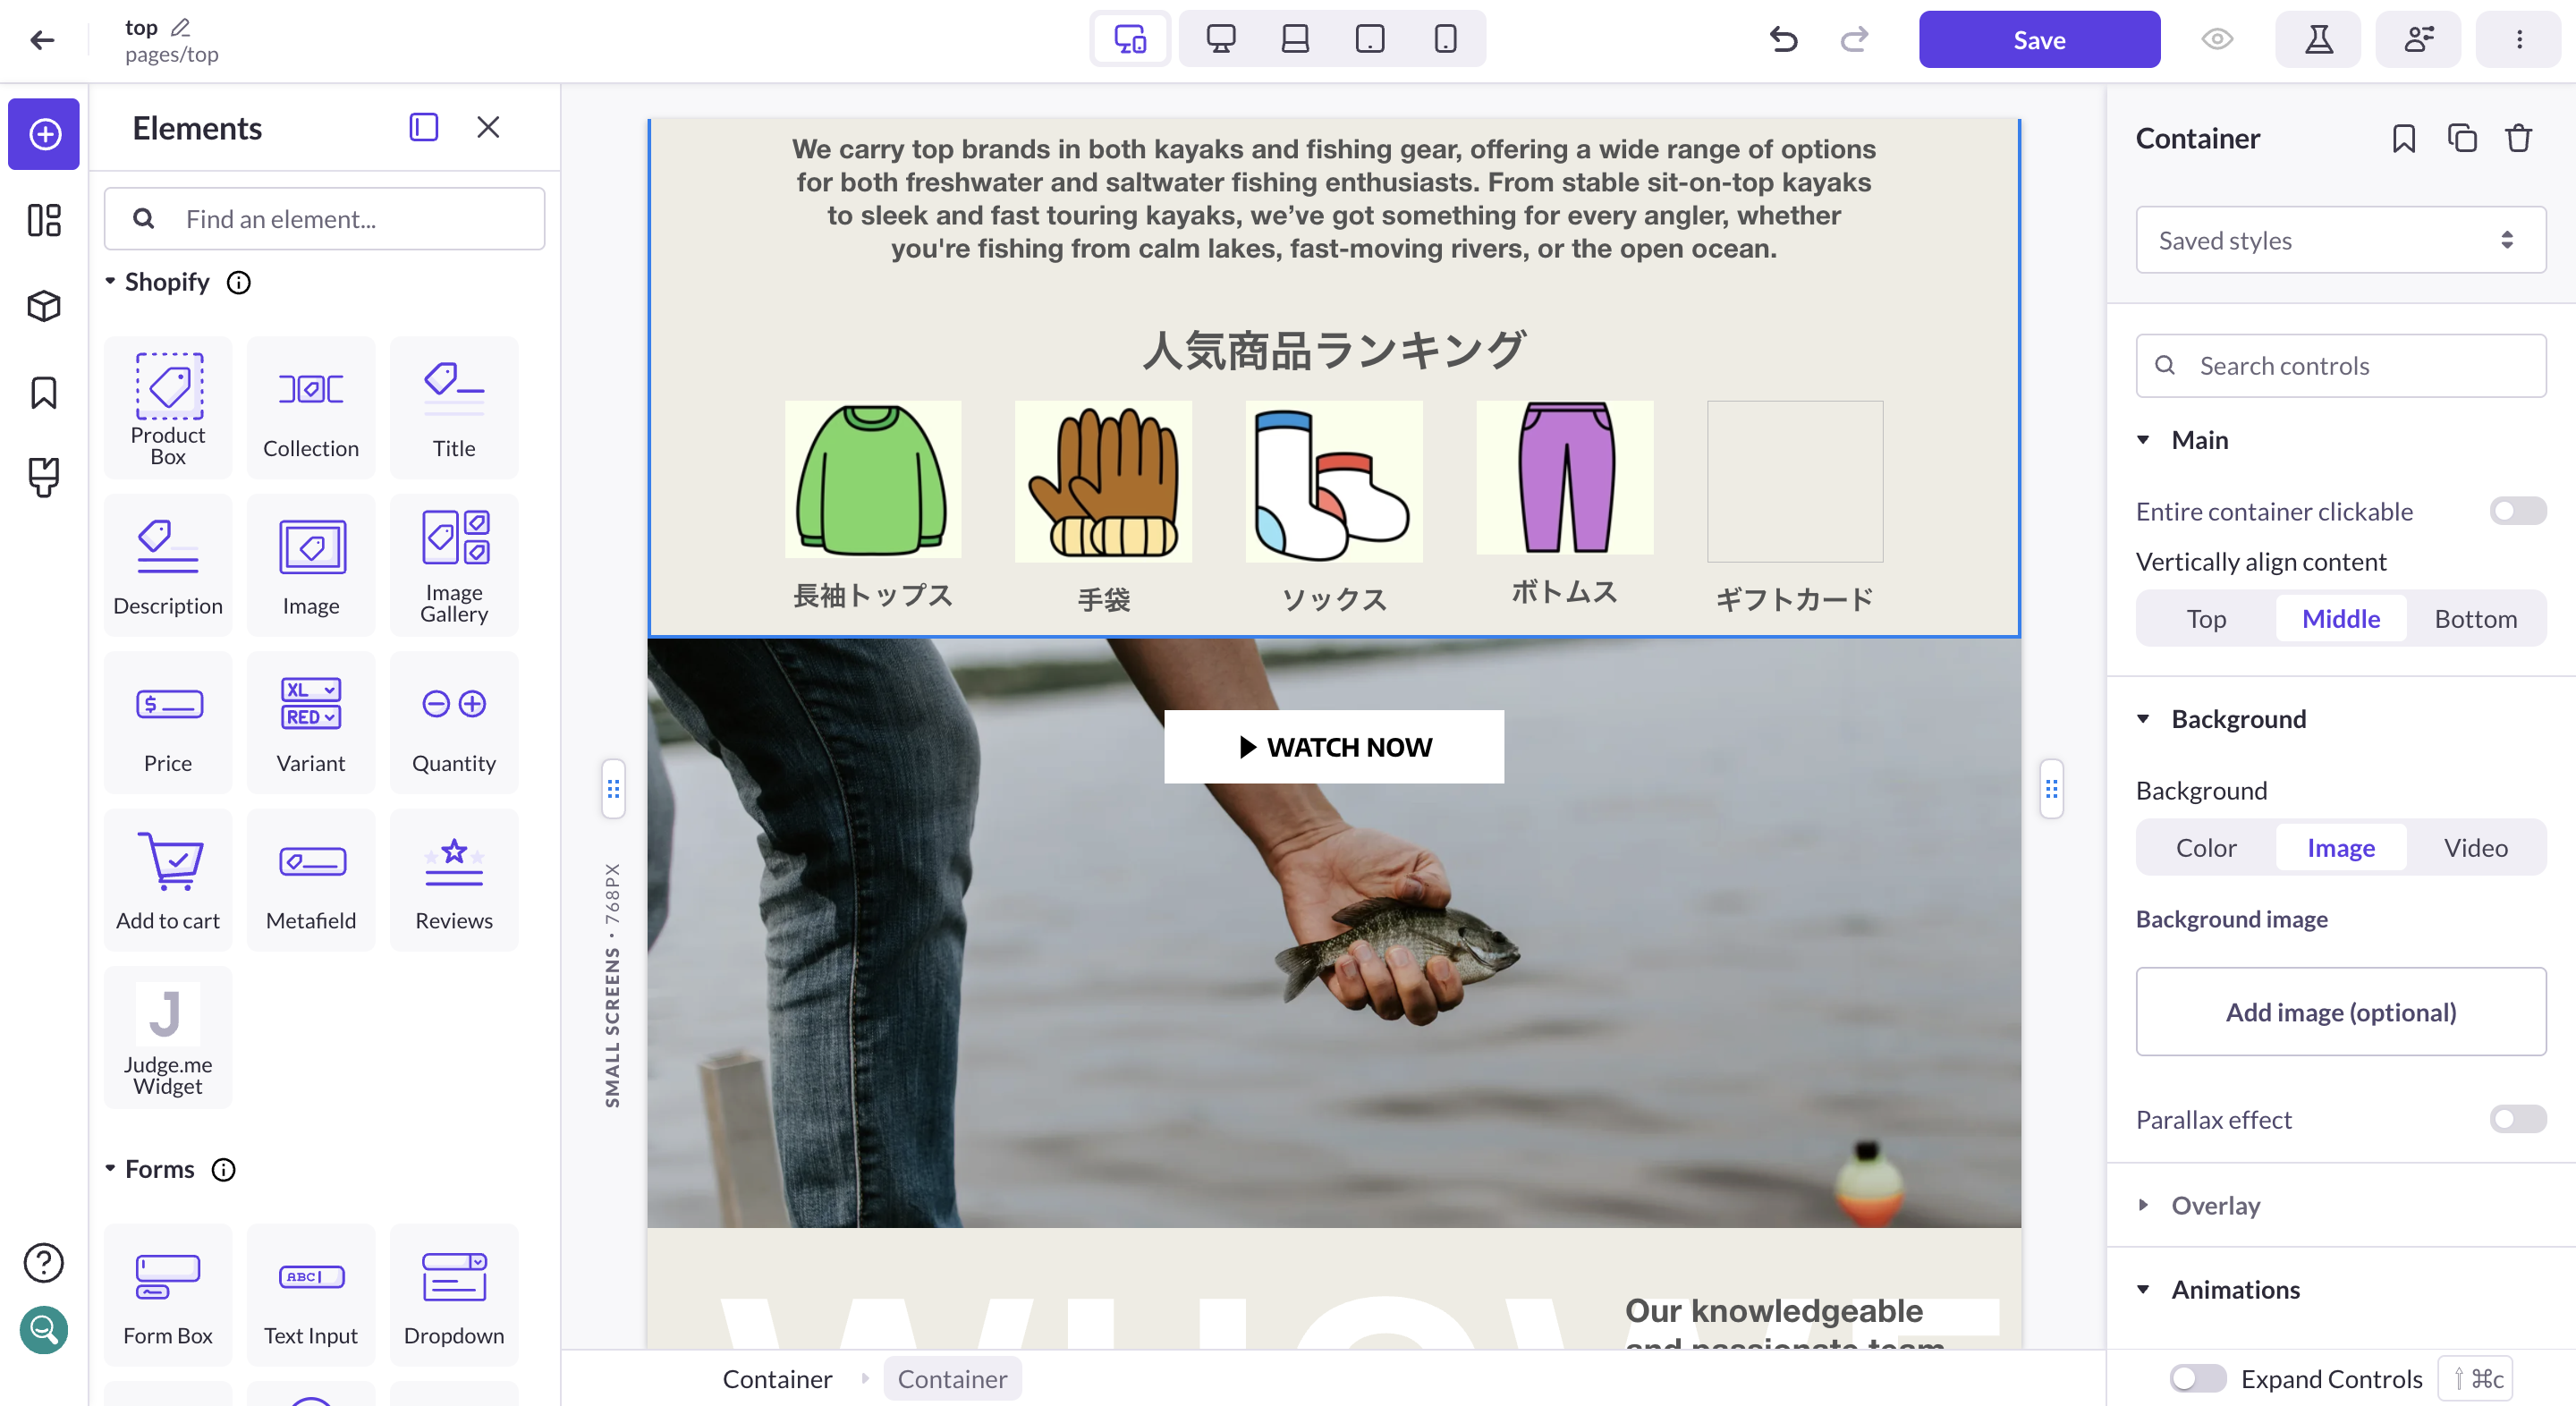Add the Image Gallery element
Image resolution: width=2576 pixels, height=1406 pixels.
click(x=454, y=565)
